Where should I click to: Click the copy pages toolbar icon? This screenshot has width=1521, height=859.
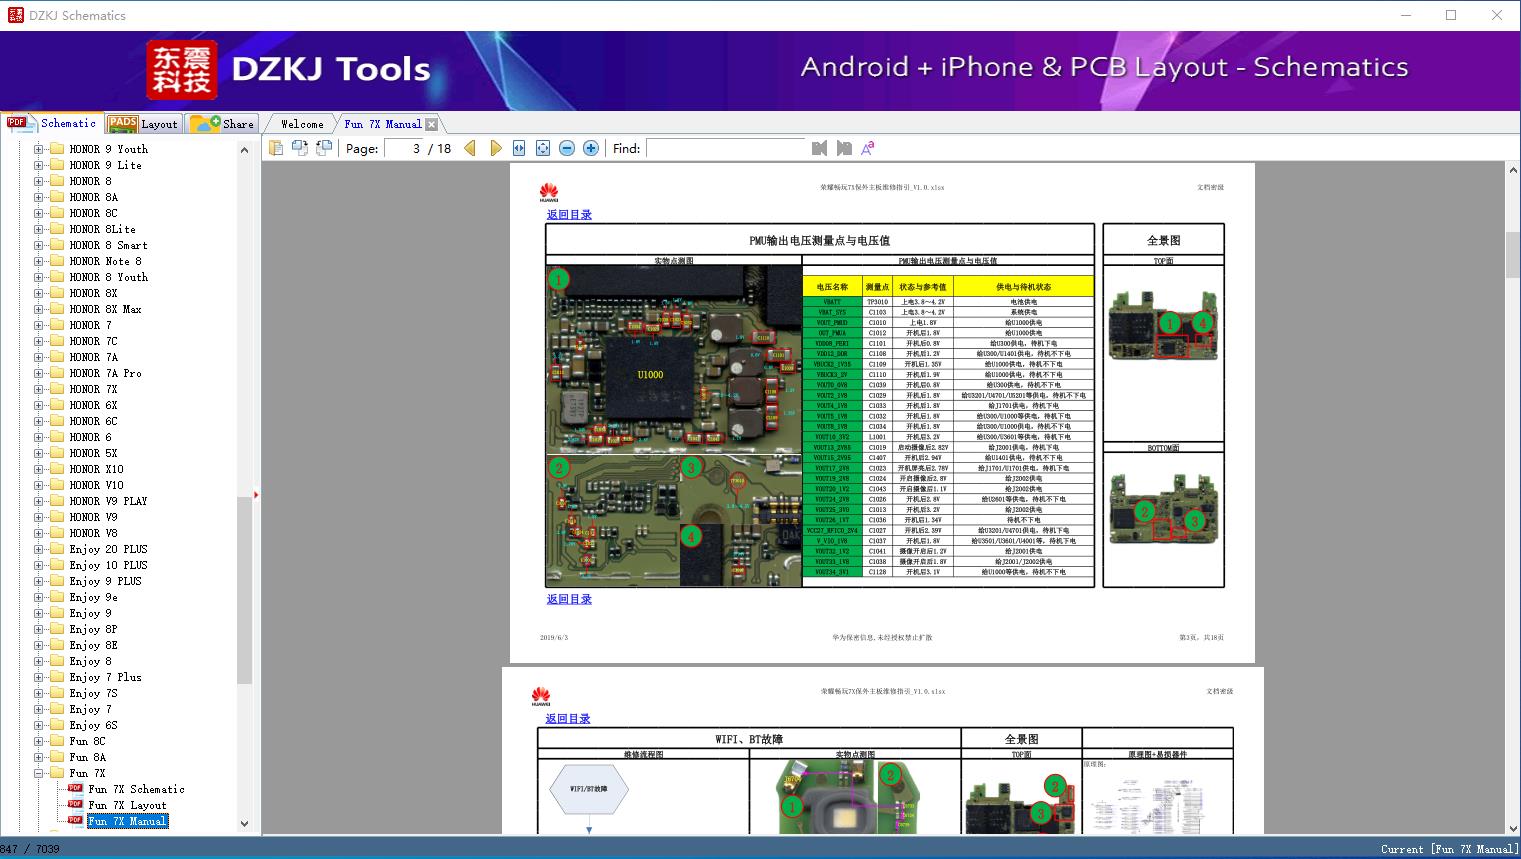point(276,148)
